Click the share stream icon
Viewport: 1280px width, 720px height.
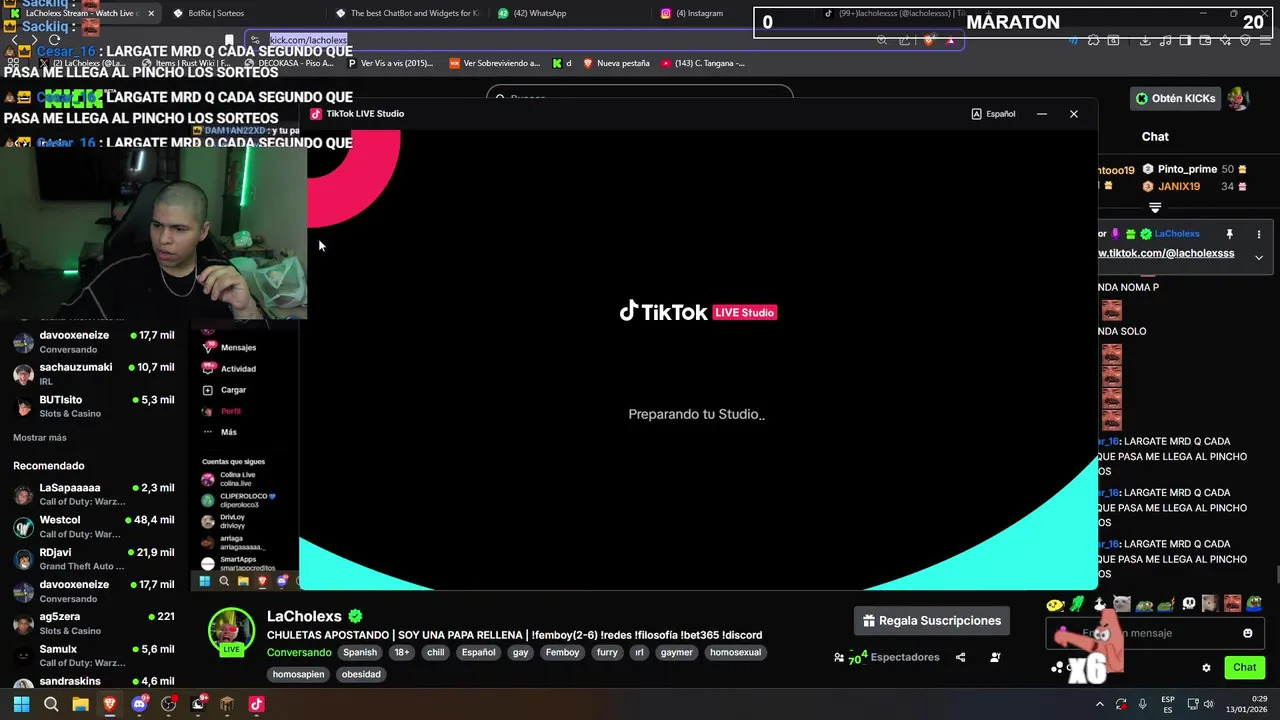pyautogui.click(x=960, y=657)
